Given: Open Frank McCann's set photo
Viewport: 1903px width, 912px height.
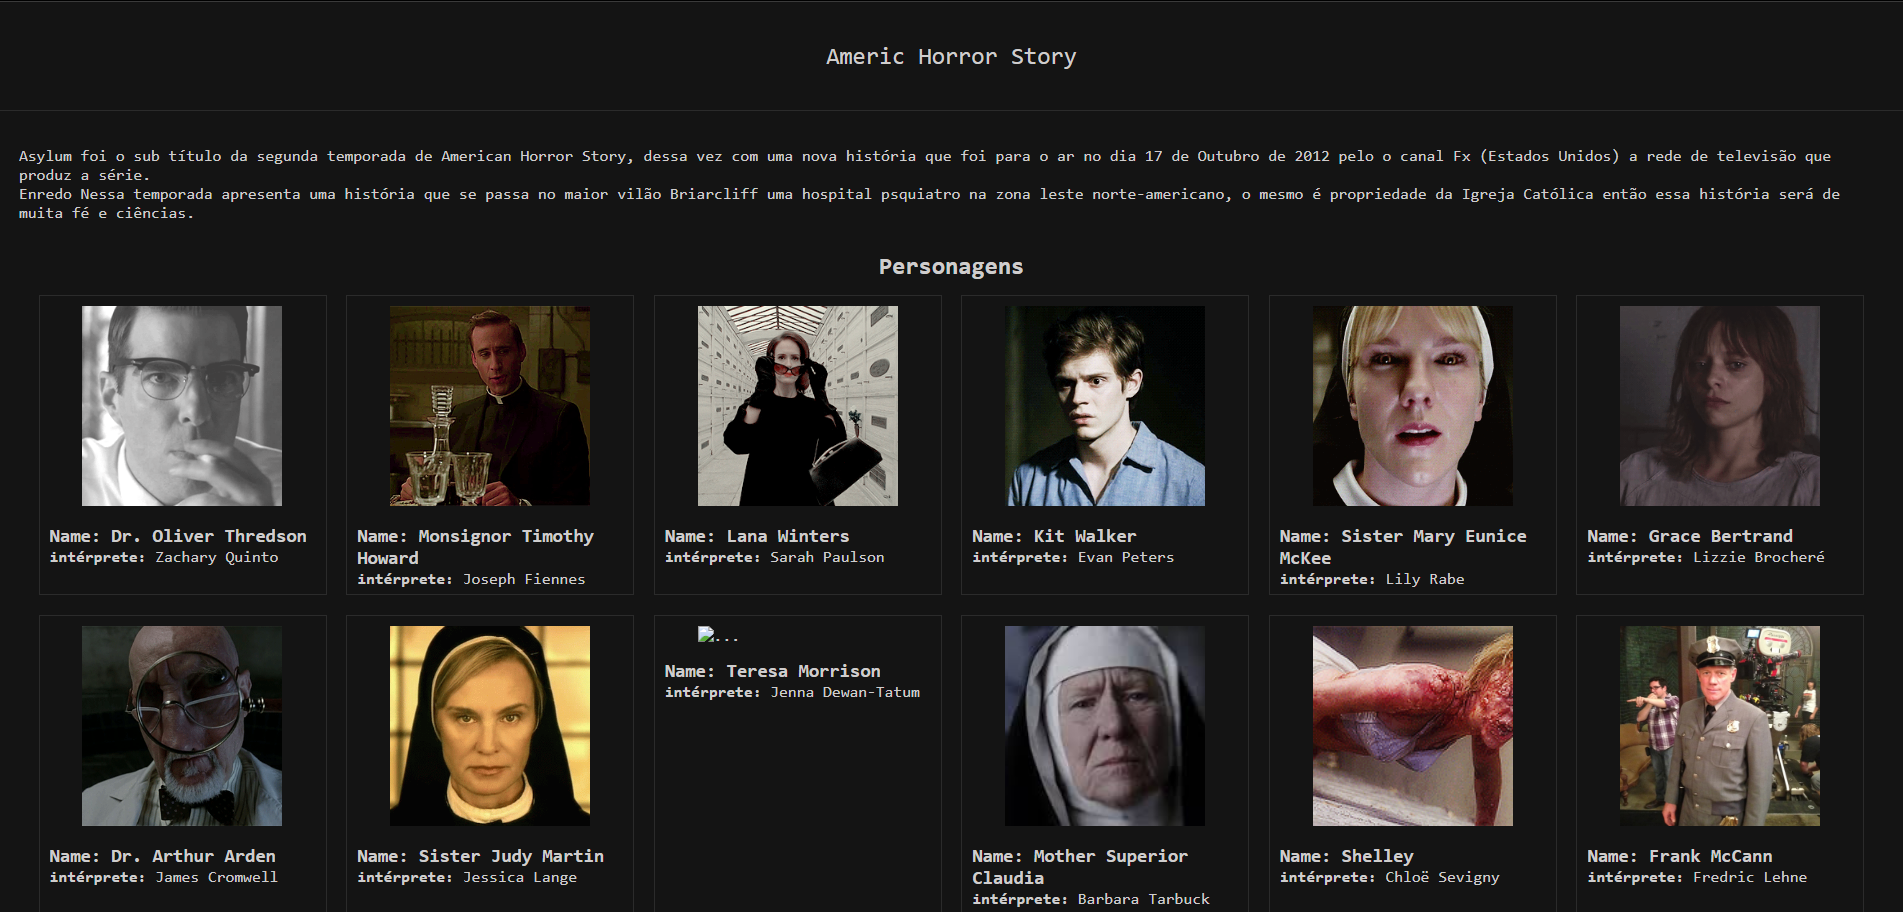Looking at the screenshot, I should [x=1719, y=725].
